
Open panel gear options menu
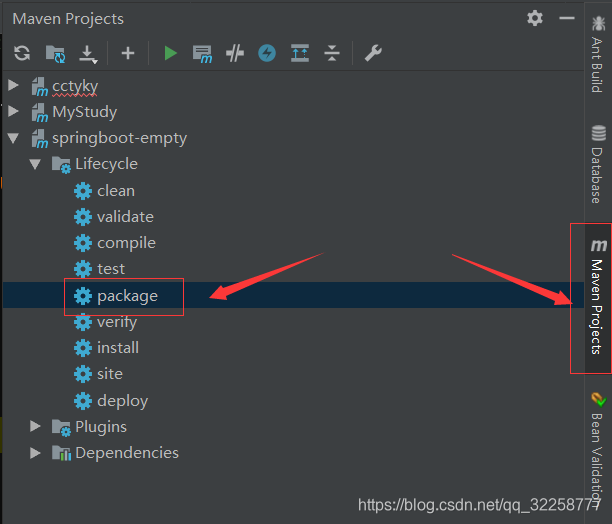[535, 18]
